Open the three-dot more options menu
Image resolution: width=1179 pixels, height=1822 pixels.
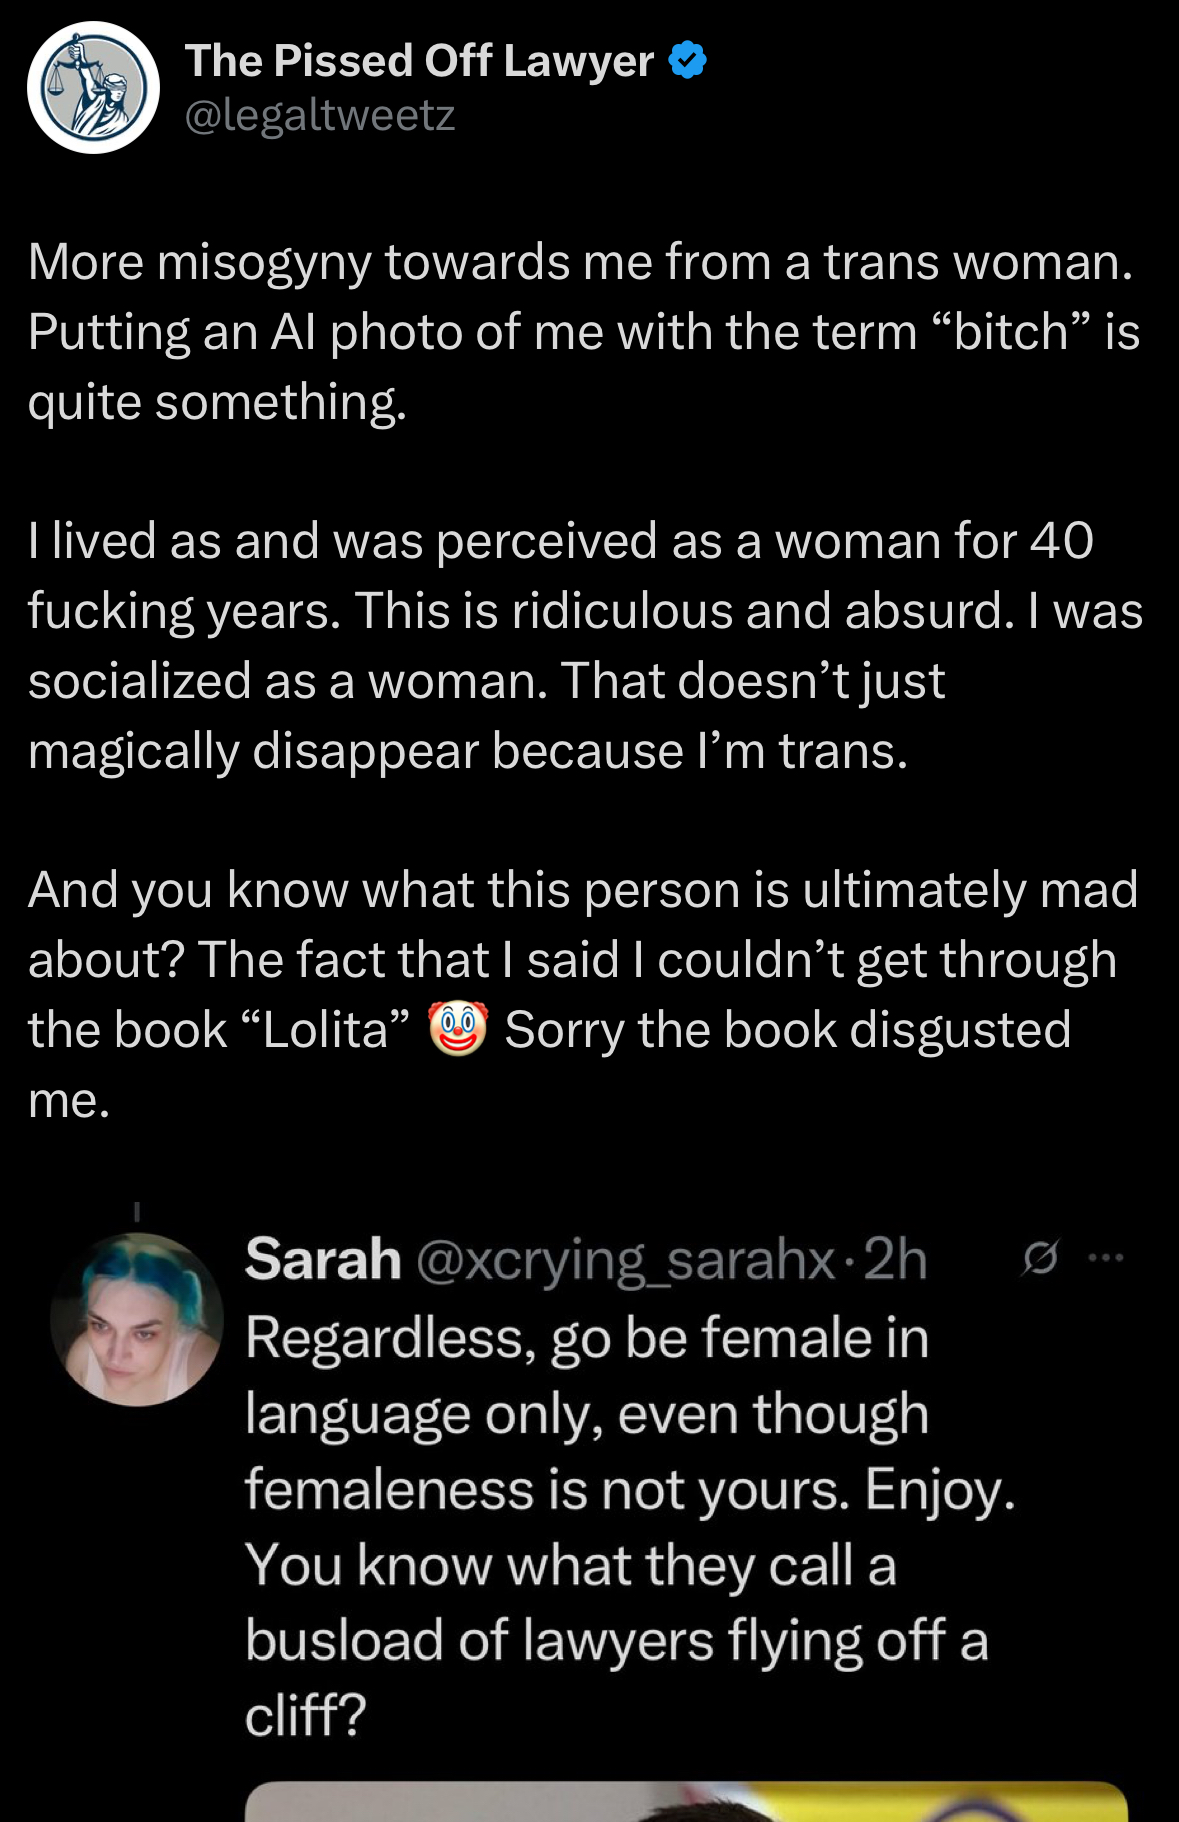click(1106, 1258)
